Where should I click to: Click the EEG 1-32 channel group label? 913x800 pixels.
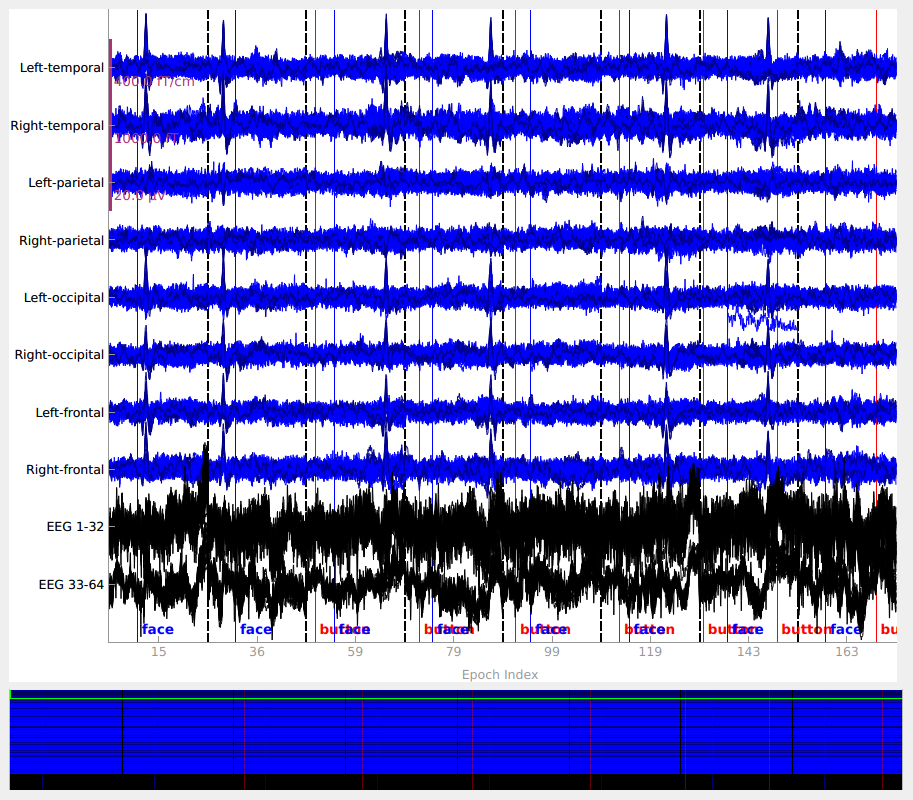click(75, 527)
